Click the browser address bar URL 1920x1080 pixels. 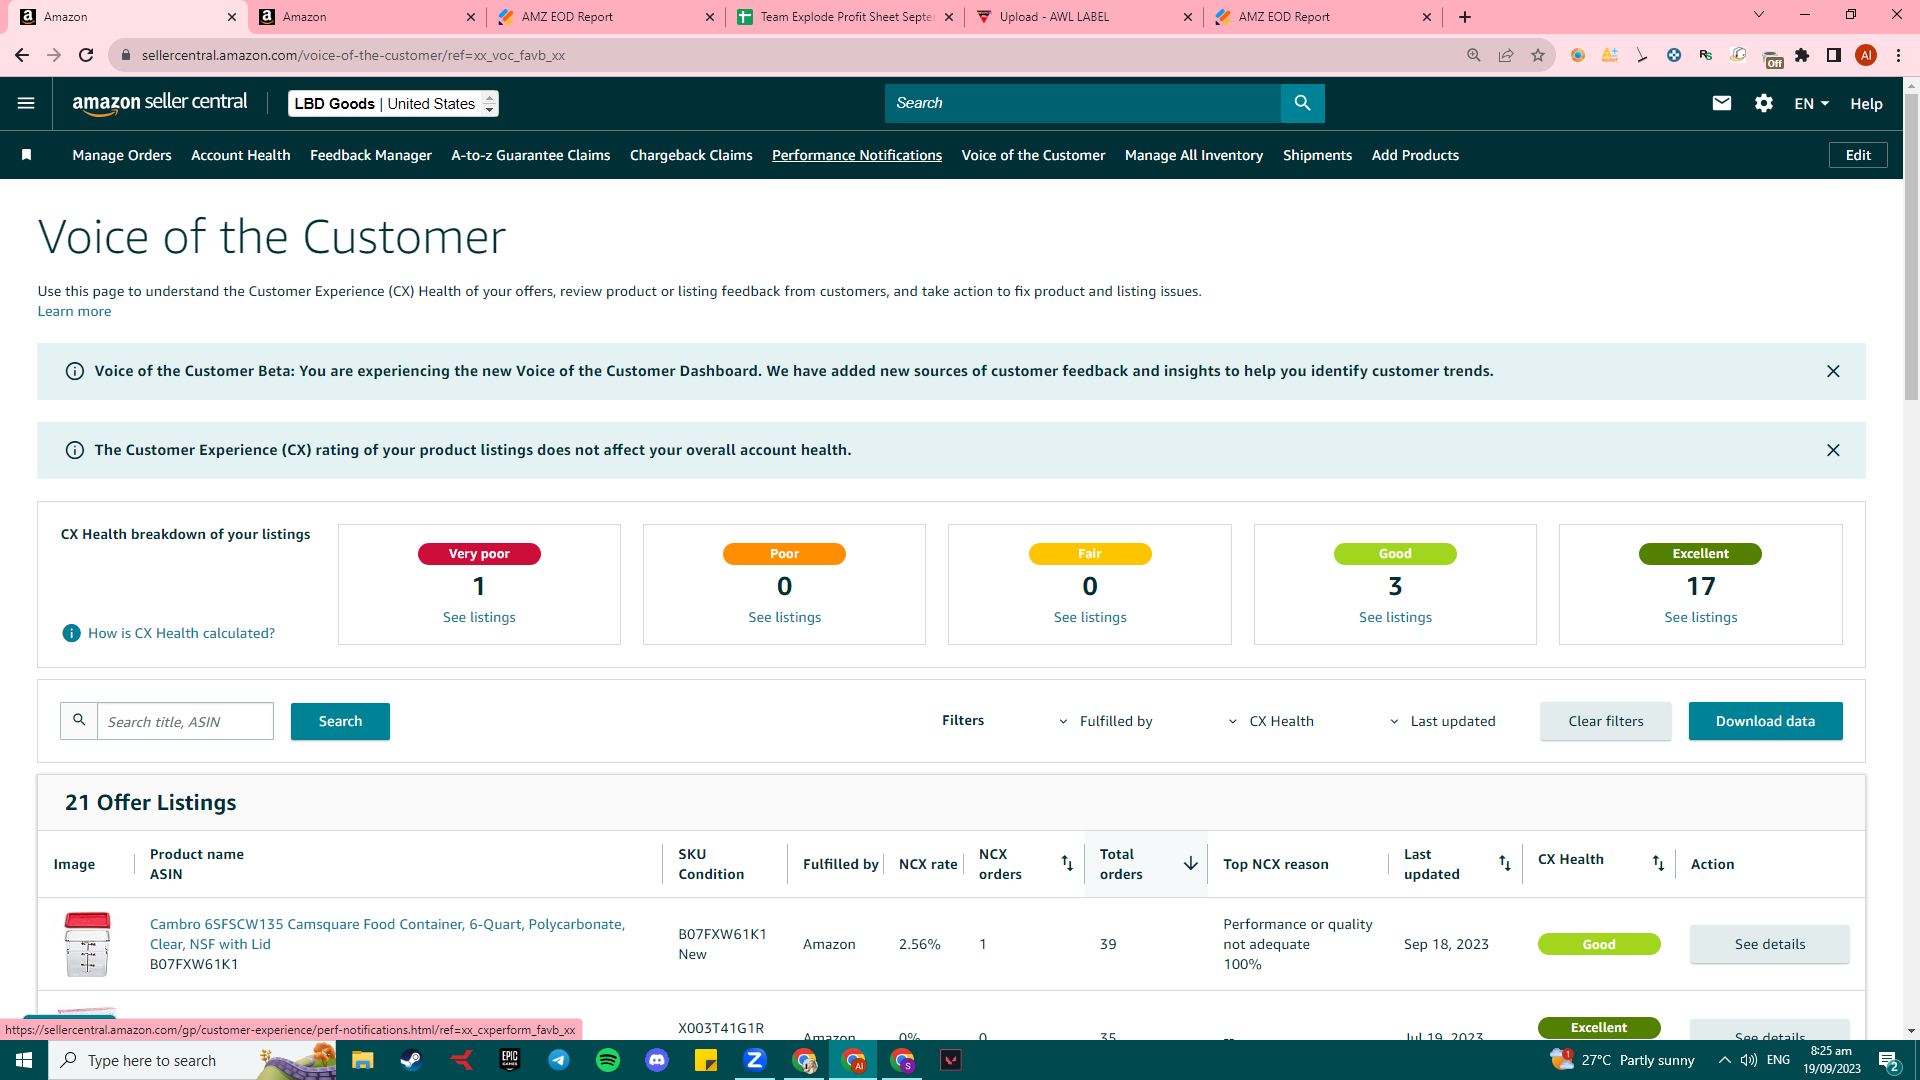click(x=353, y=55)
